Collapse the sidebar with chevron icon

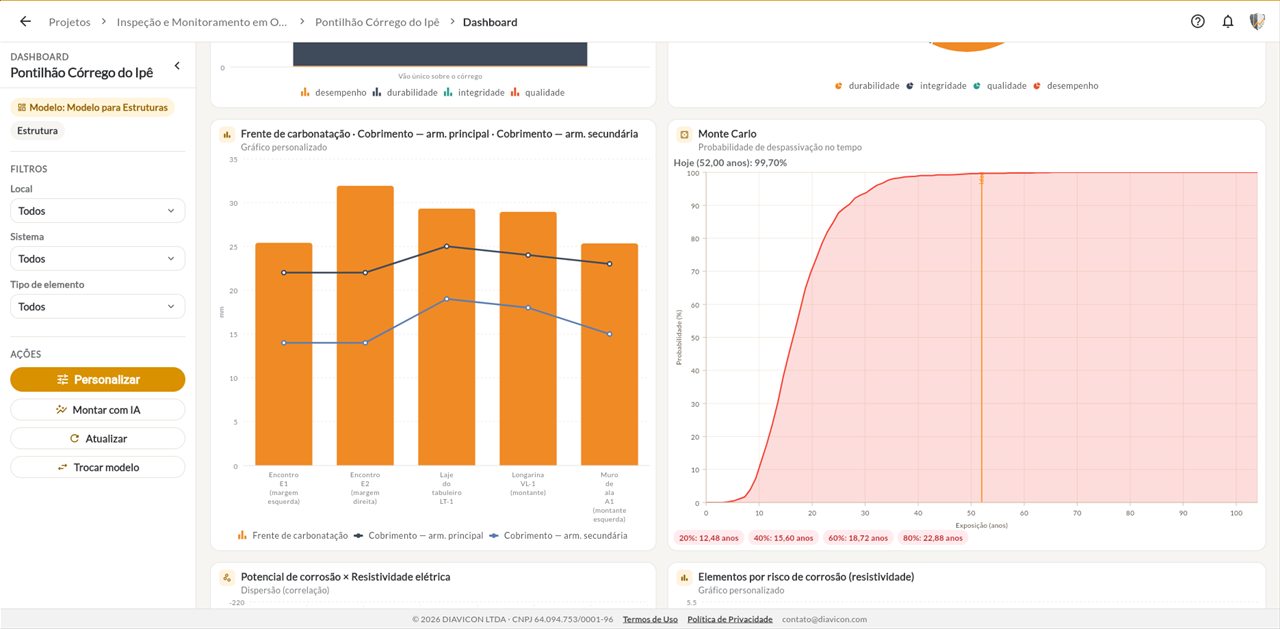click(x=177, y=66)
